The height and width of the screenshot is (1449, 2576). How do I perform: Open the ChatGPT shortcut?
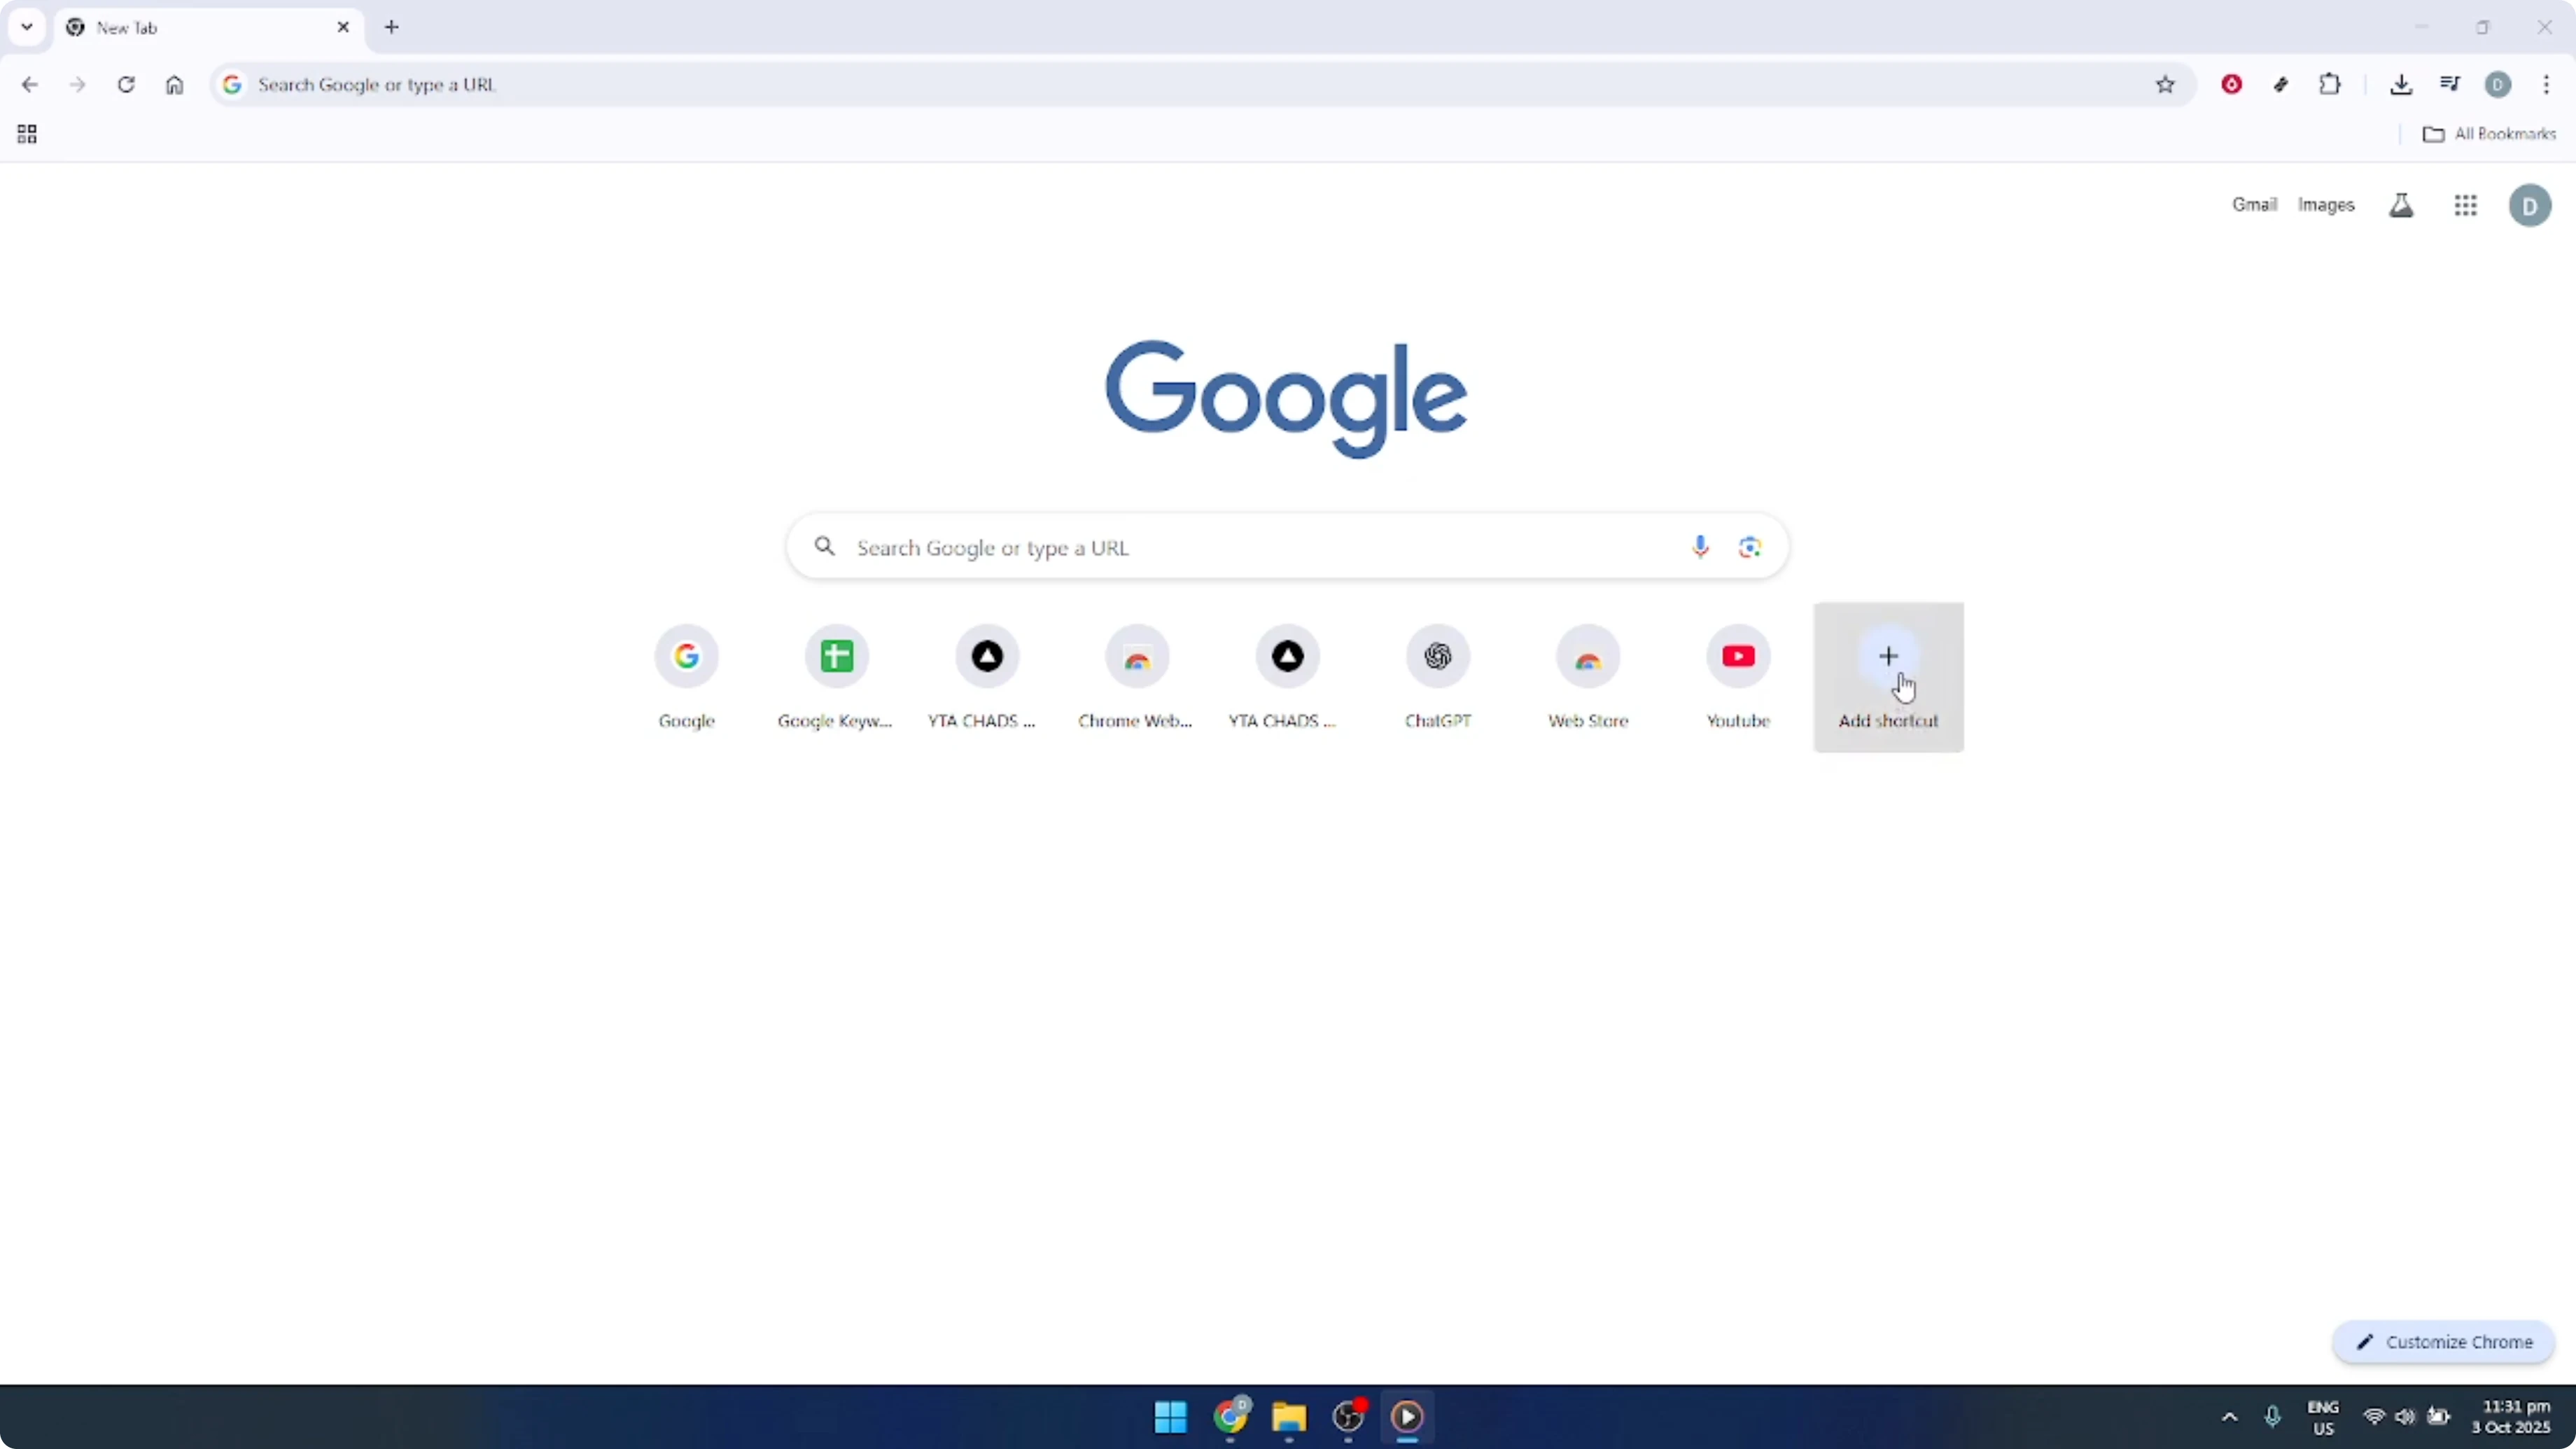tap(1437, 677)
